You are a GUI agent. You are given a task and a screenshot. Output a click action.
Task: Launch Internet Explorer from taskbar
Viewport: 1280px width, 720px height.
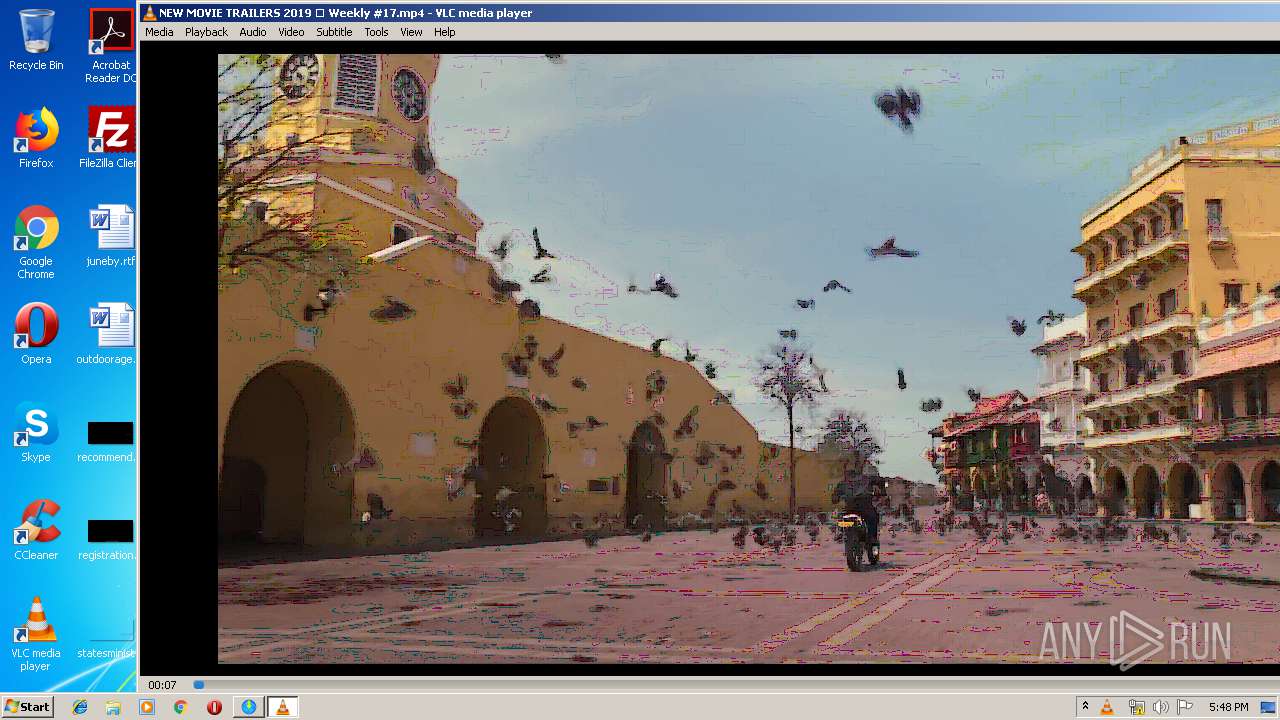pyautogui.click(x=80, y=707)
